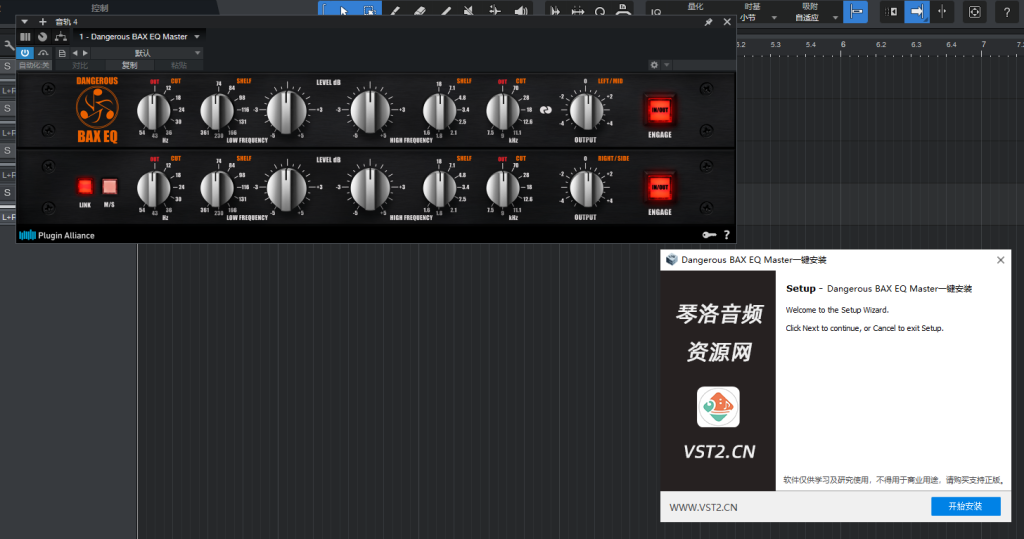Open the 1 - Dangerous BAX EQ Master dropdown
Screen dimensions: 1024x539
point(139,37)
